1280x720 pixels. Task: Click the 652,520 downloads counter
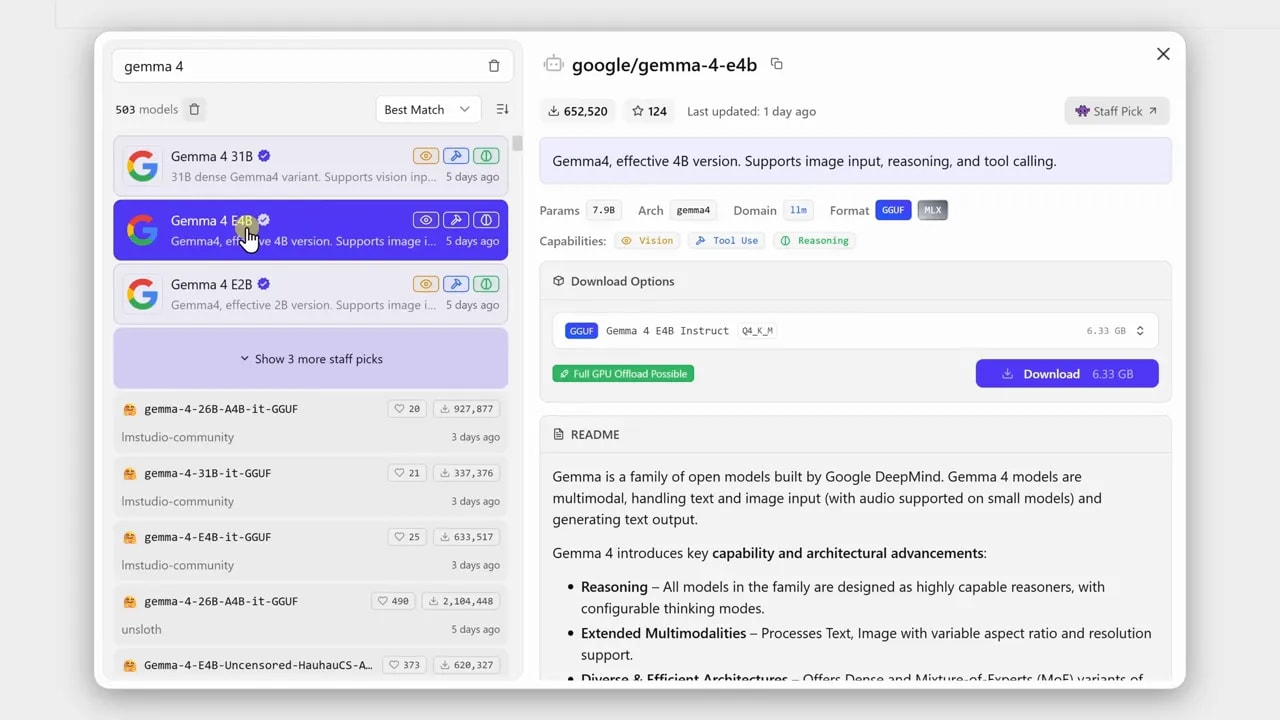pos(578,111)
